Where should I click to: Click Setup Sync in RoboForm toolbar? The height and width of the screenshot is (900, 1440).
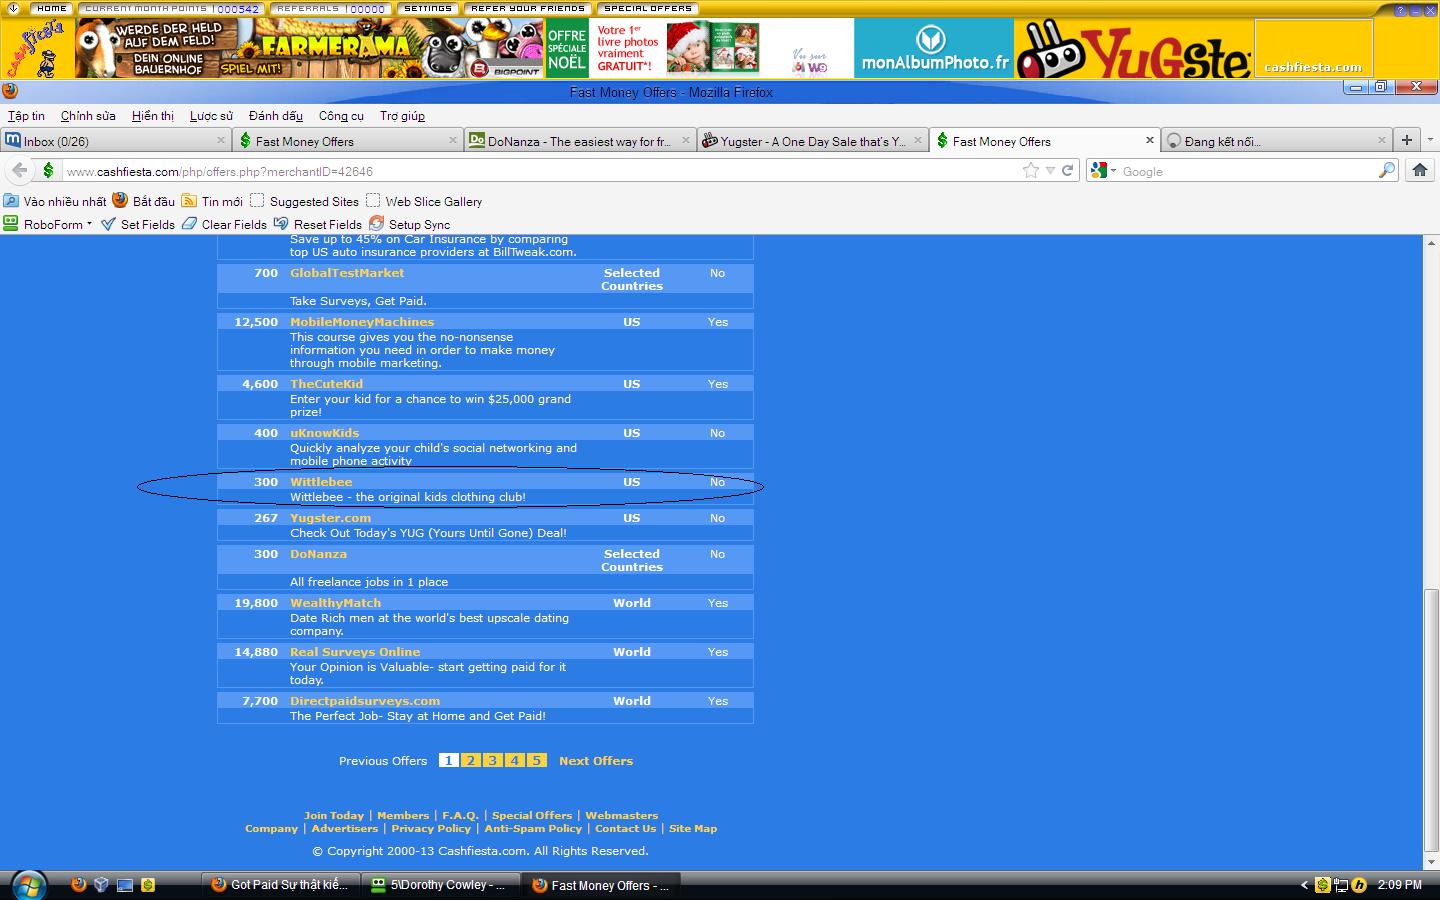point(409,224)
